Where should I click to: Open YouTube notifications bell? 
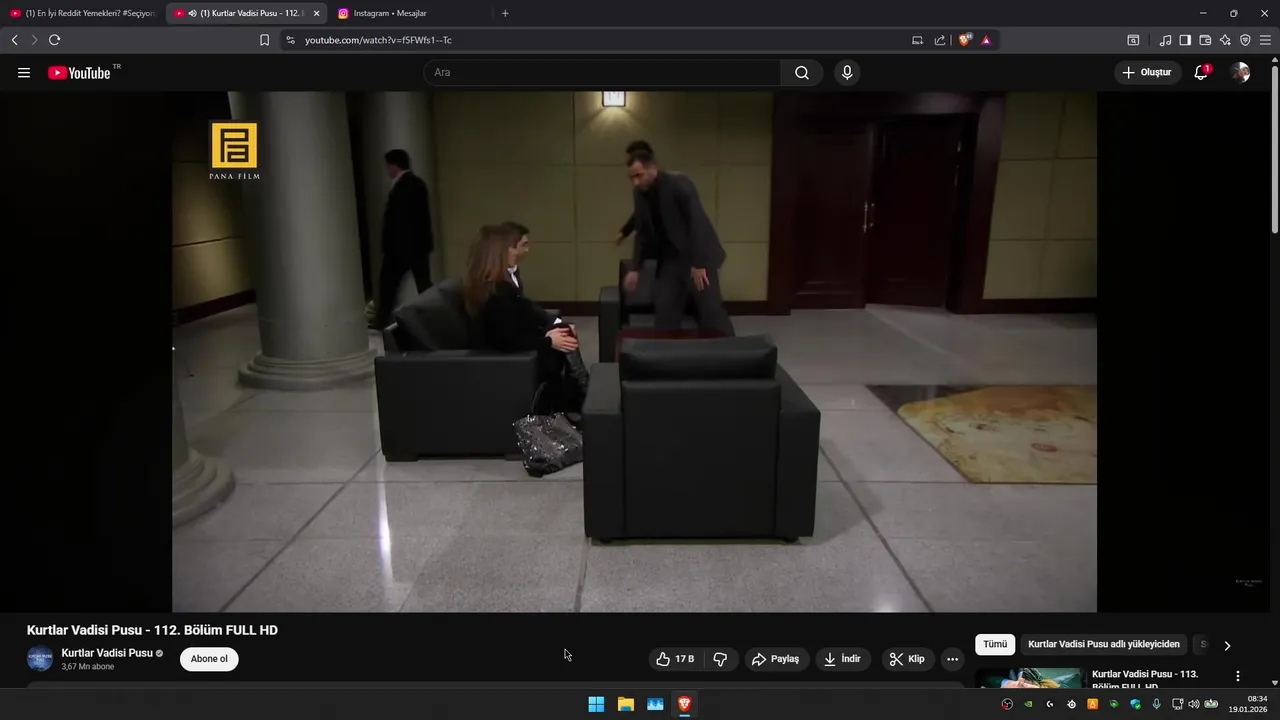point(1201,72)
